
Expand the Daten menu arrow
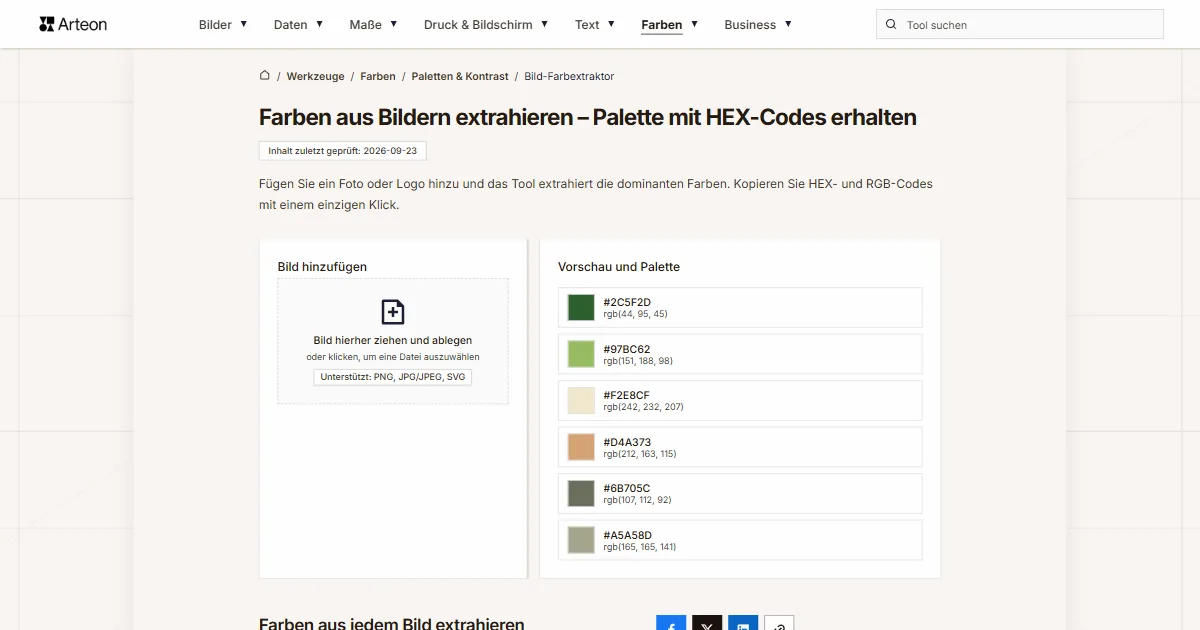click(320, 24)
